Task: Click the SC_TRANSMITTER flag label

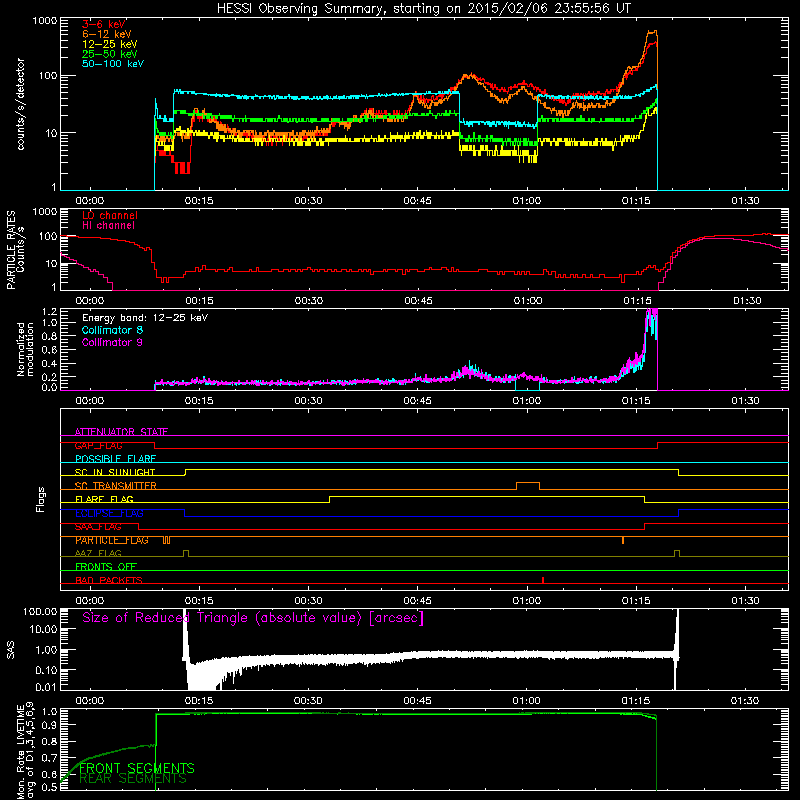Action: pyautogui.click(x=116, y=486)
